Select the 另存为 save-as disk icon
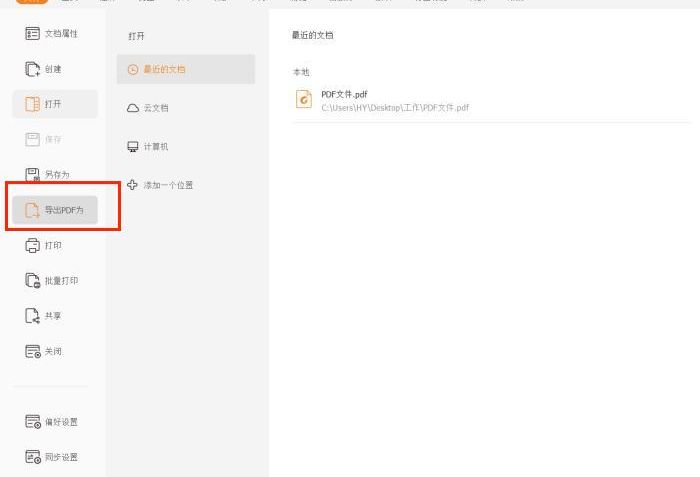The image size is (700, 477). 32,175
